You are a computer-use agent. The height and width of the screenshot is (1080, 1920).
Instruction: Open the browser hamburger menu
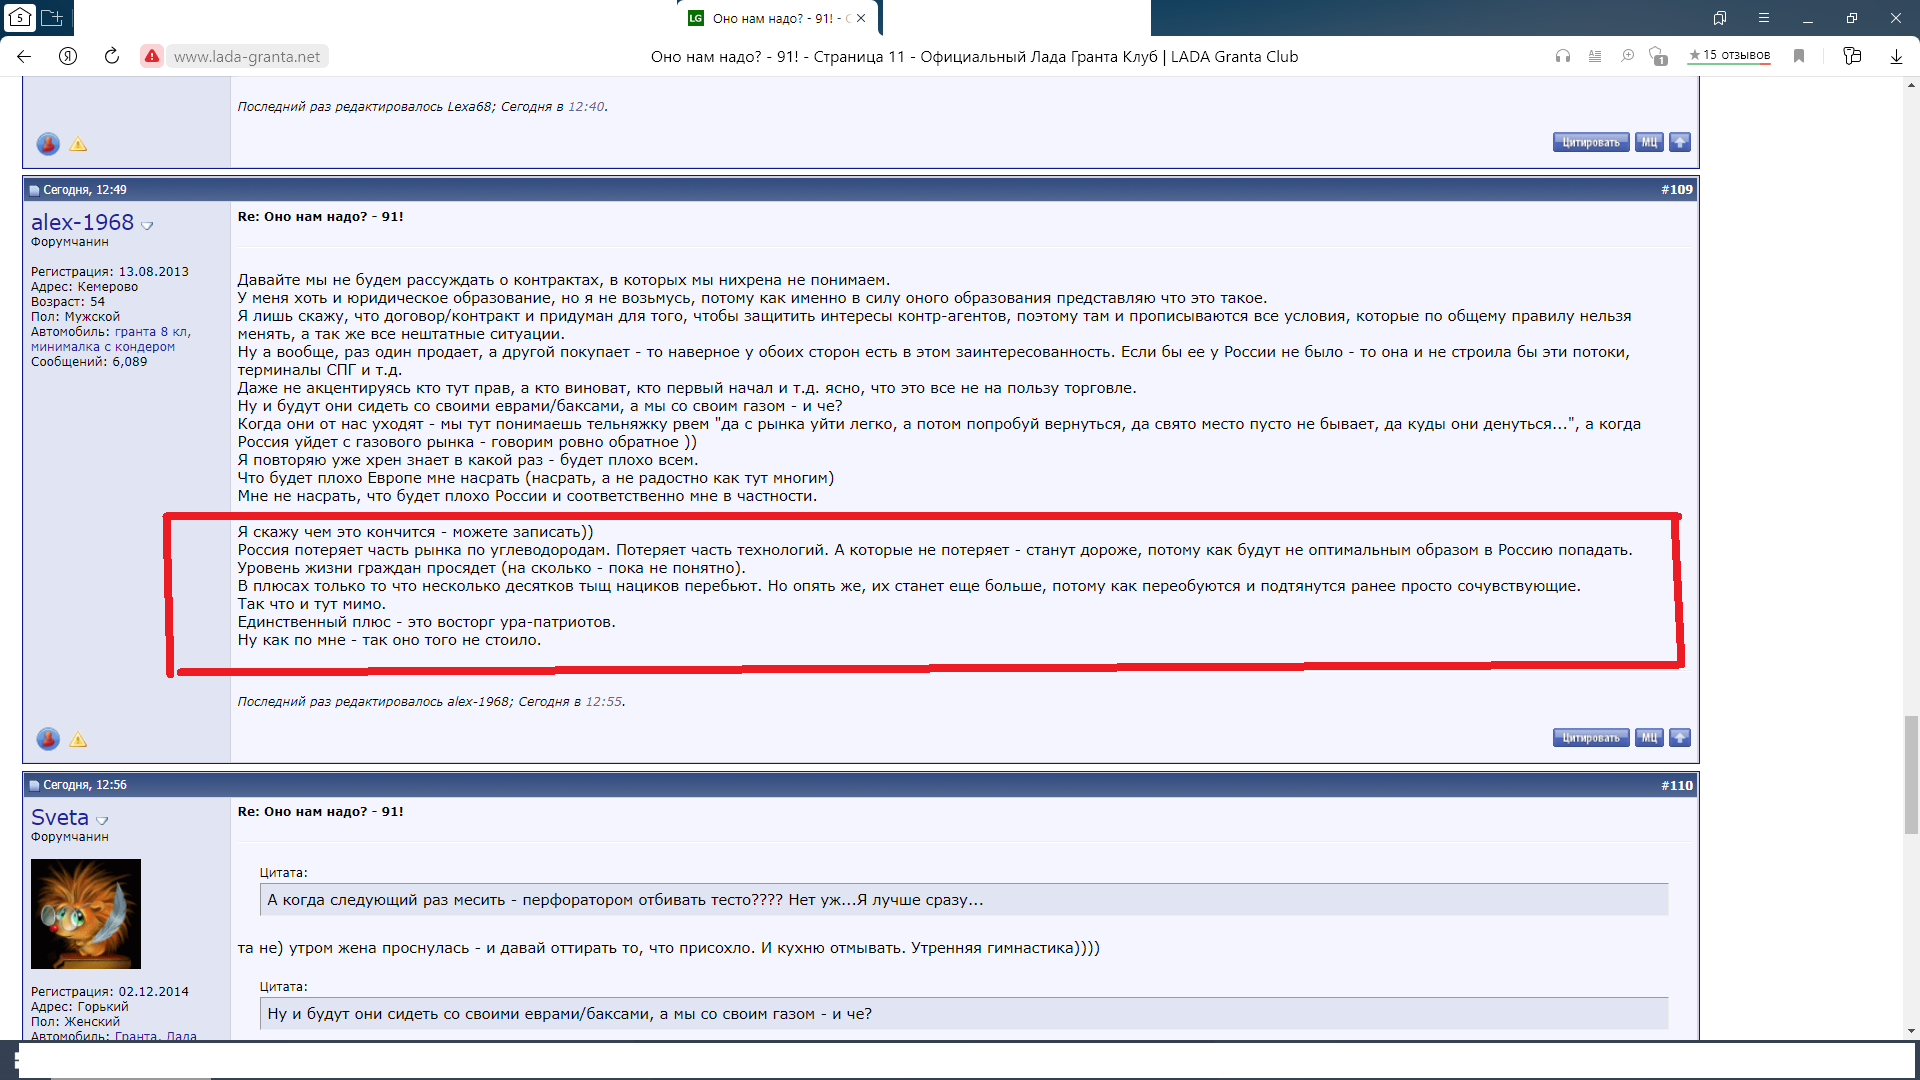1764,18
